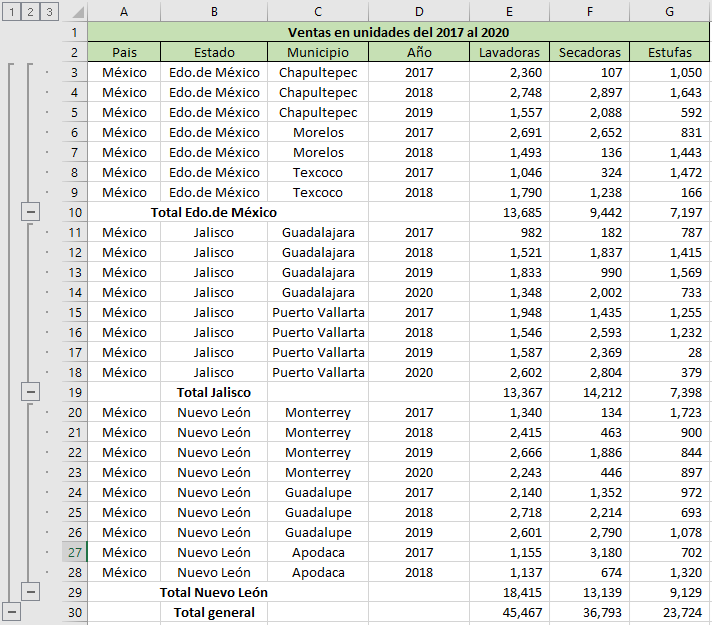
Task: Show outline level 2 grouping
Action: 30,12
